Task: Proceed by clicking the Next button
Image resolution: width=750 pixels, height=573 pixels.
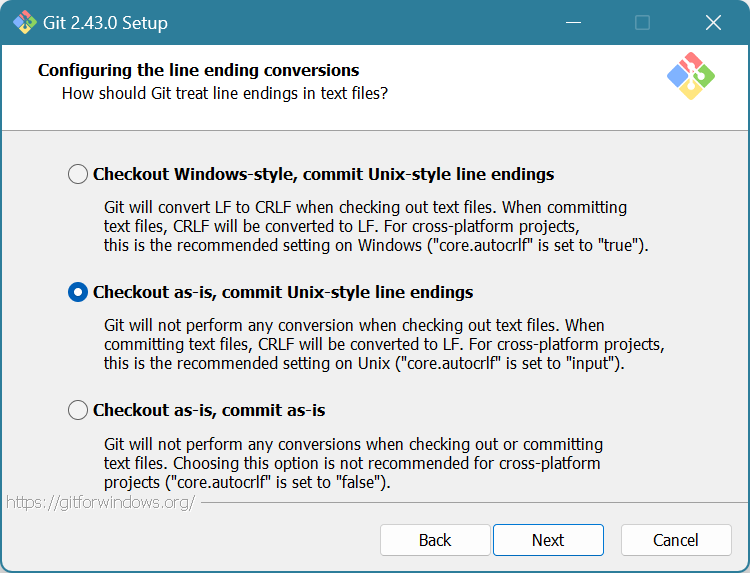Action: [x=548, y=540]
